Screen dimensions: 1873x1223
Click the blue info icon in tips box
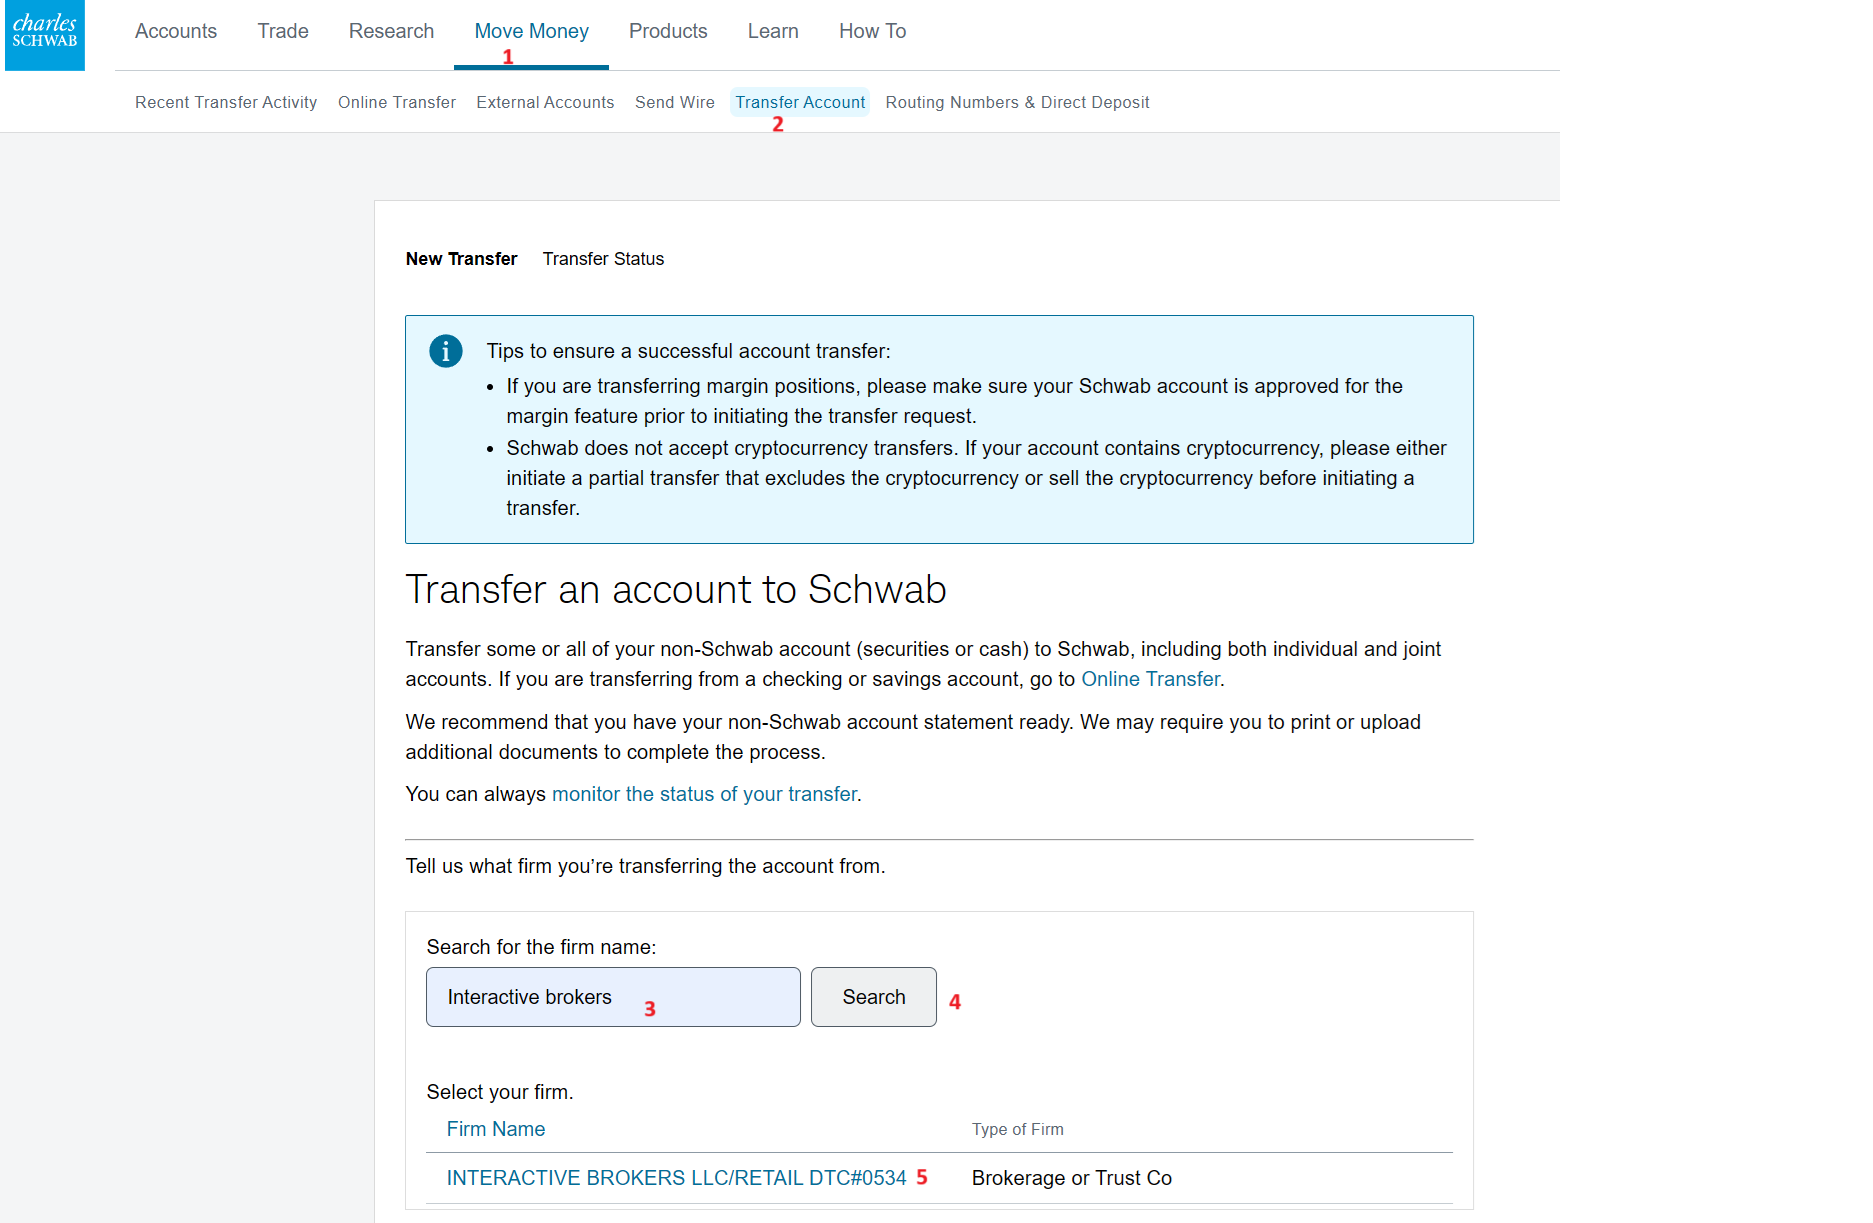[445, 351]
